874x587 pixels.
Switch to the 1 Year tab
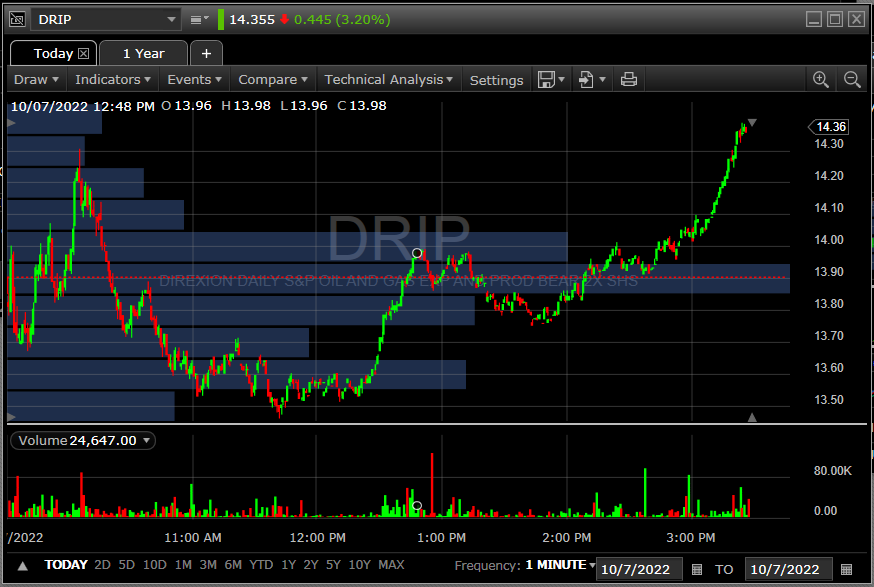143,54
